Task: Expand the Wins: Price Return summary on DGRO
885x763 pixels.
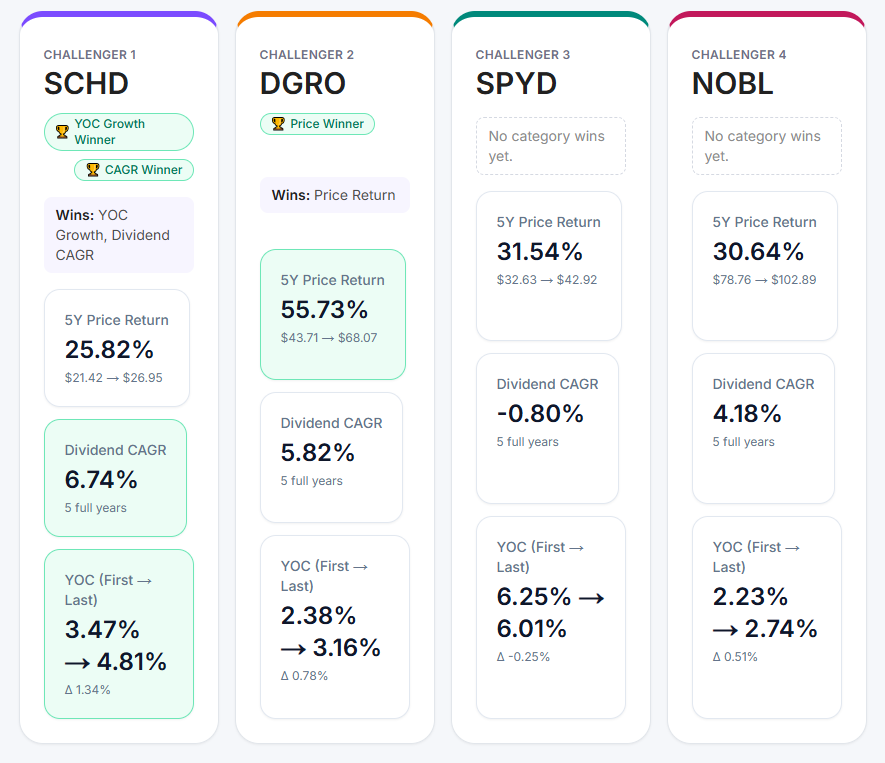Action: (334, 195)
